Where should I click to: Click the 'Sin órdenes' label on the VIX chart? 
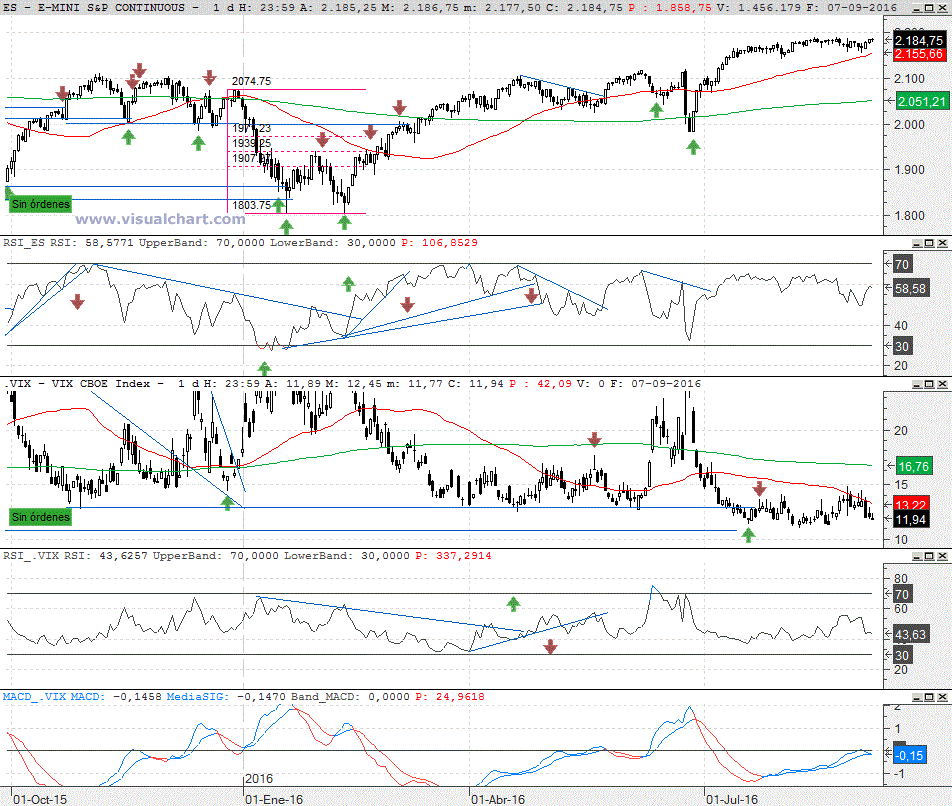pos(41,517)
